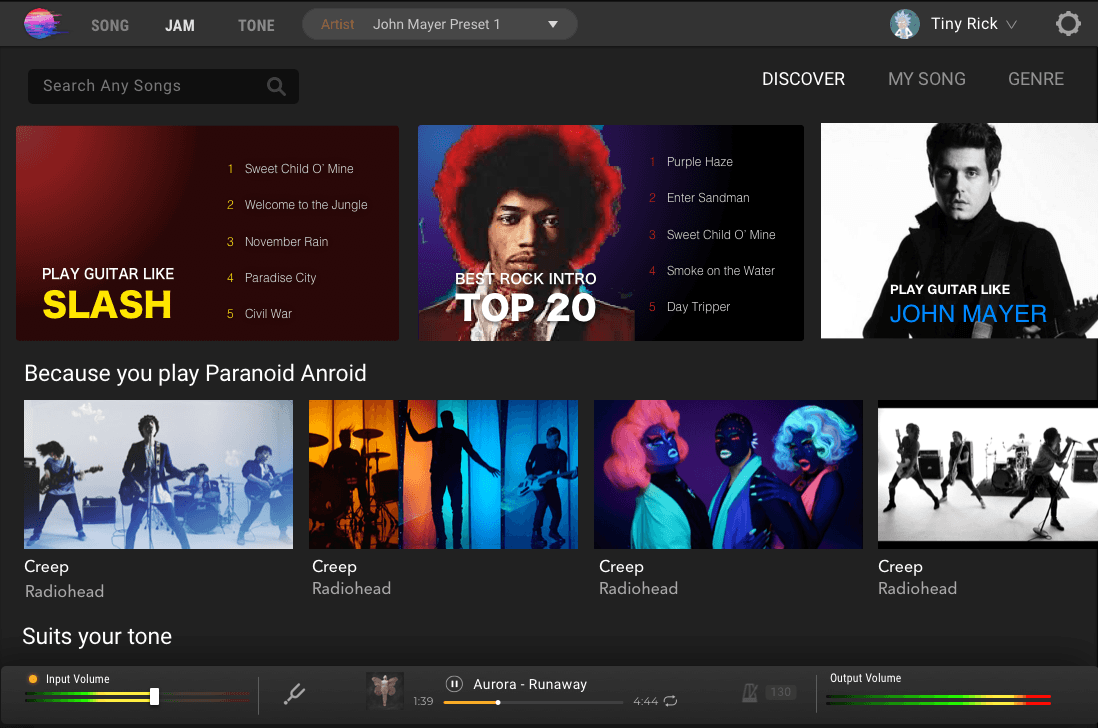
Task: Switch to the TONE tab
Action: [x=256, y=26]
